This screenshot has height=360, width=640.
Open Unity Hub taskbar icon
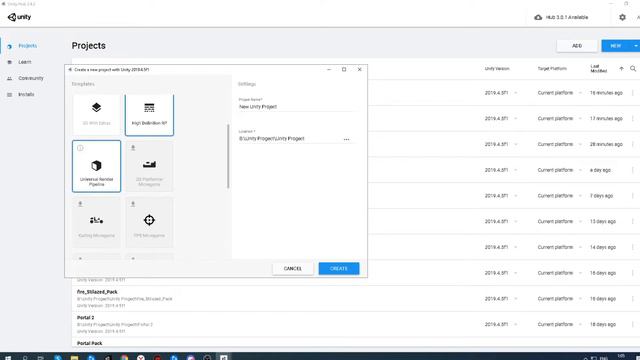[x=224, y=357]
